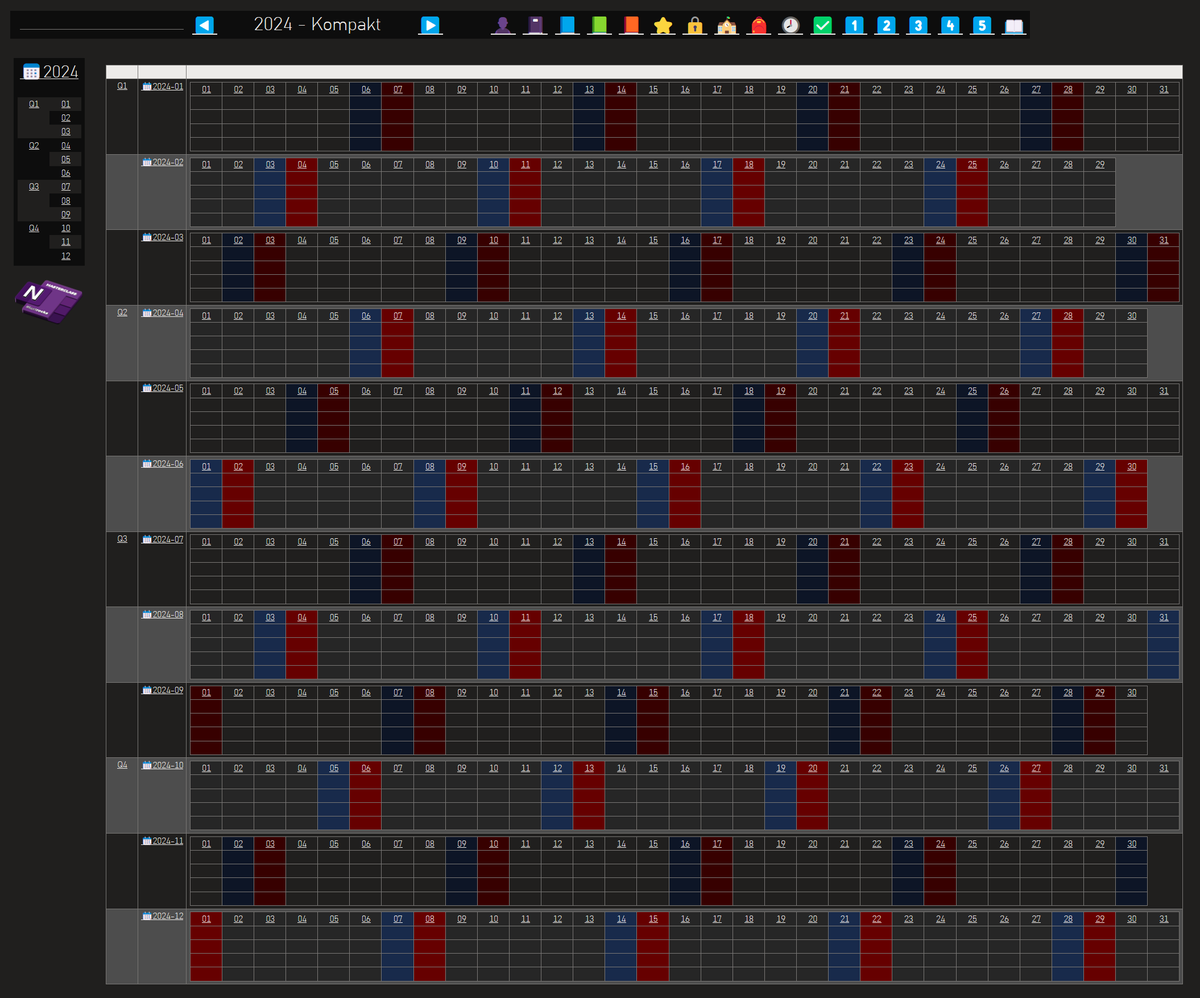
Task: Click the purple OneNote Masterclass logo
Action: coord(49,301)
